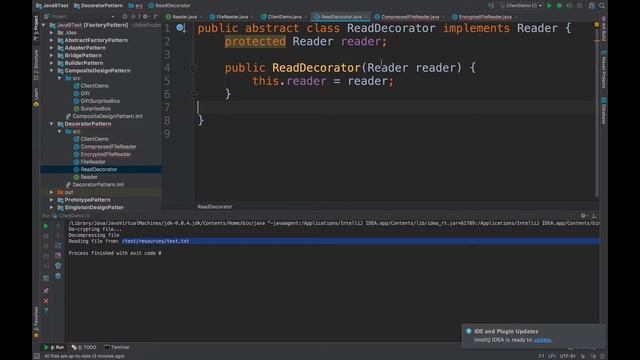This screenshot has height=360, width=640.
Task: Hide the Run panel via minimize icon
Action: [594, 216]
